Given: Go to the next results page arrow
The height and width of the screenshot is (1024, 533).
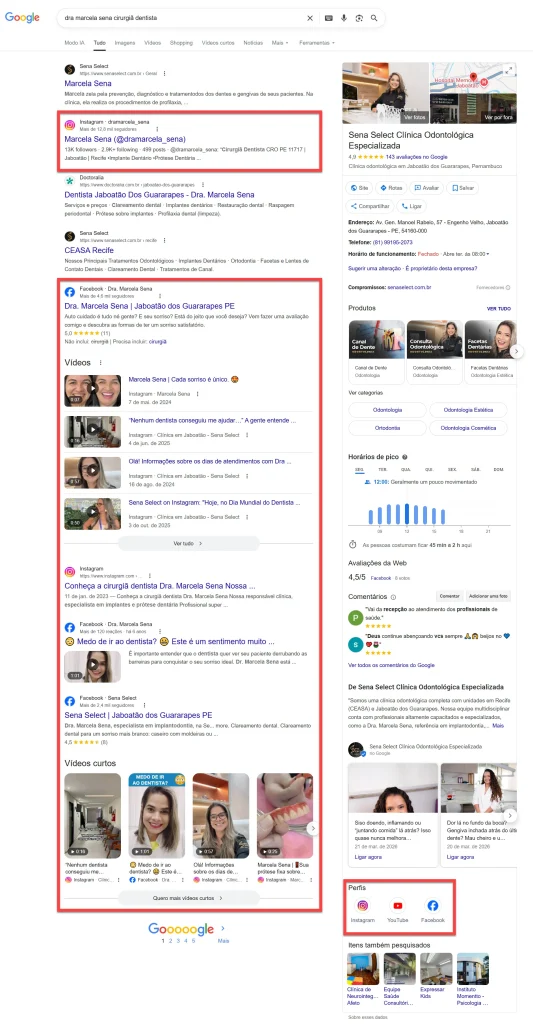Looking at the screenshot, I should point(223,928).
